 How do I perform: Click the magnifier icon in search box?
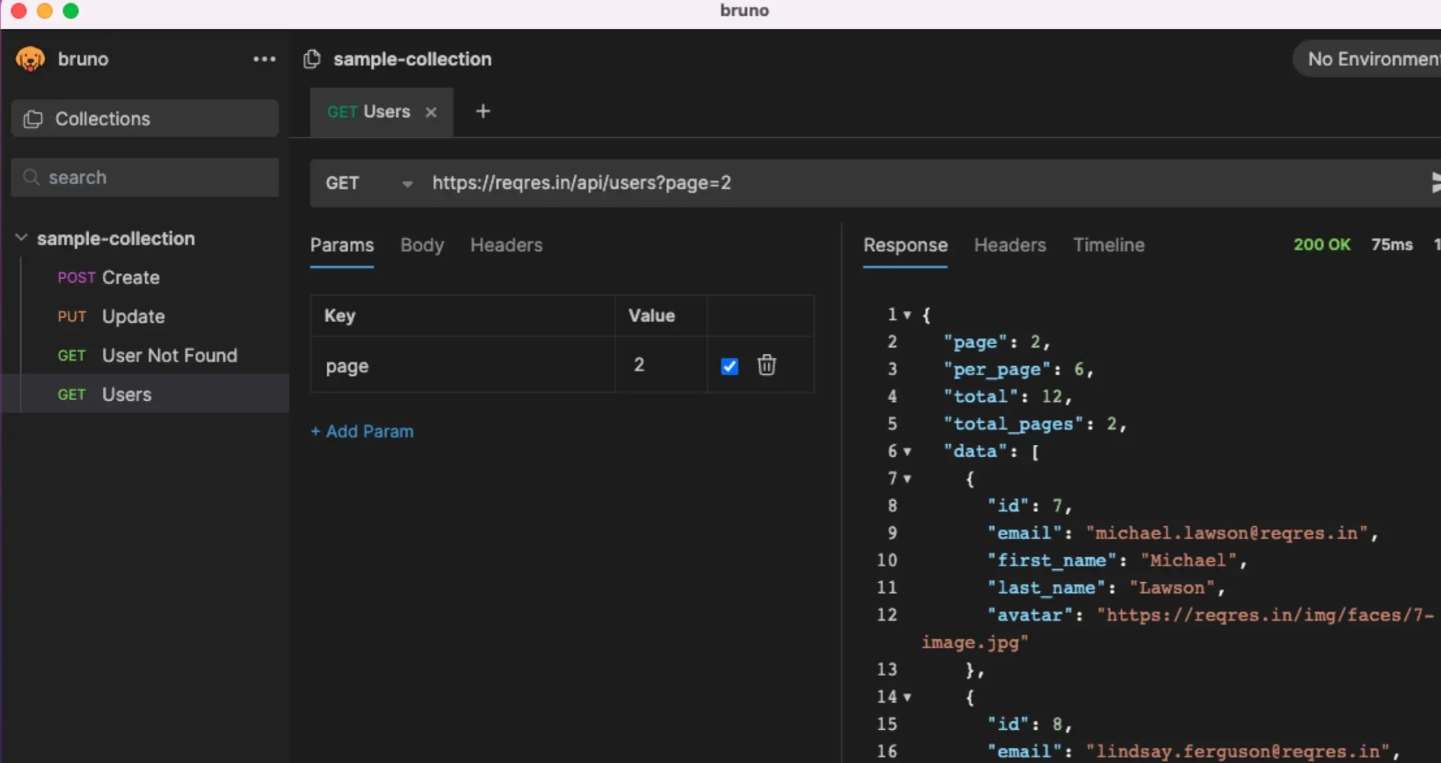(x=31, y=177)
